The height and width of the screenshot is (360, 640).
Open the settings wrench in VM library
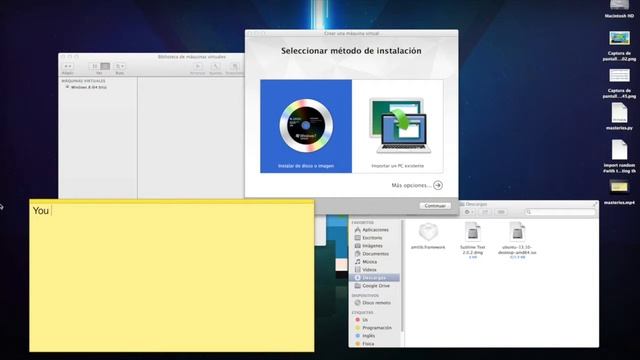click(216, 66)
